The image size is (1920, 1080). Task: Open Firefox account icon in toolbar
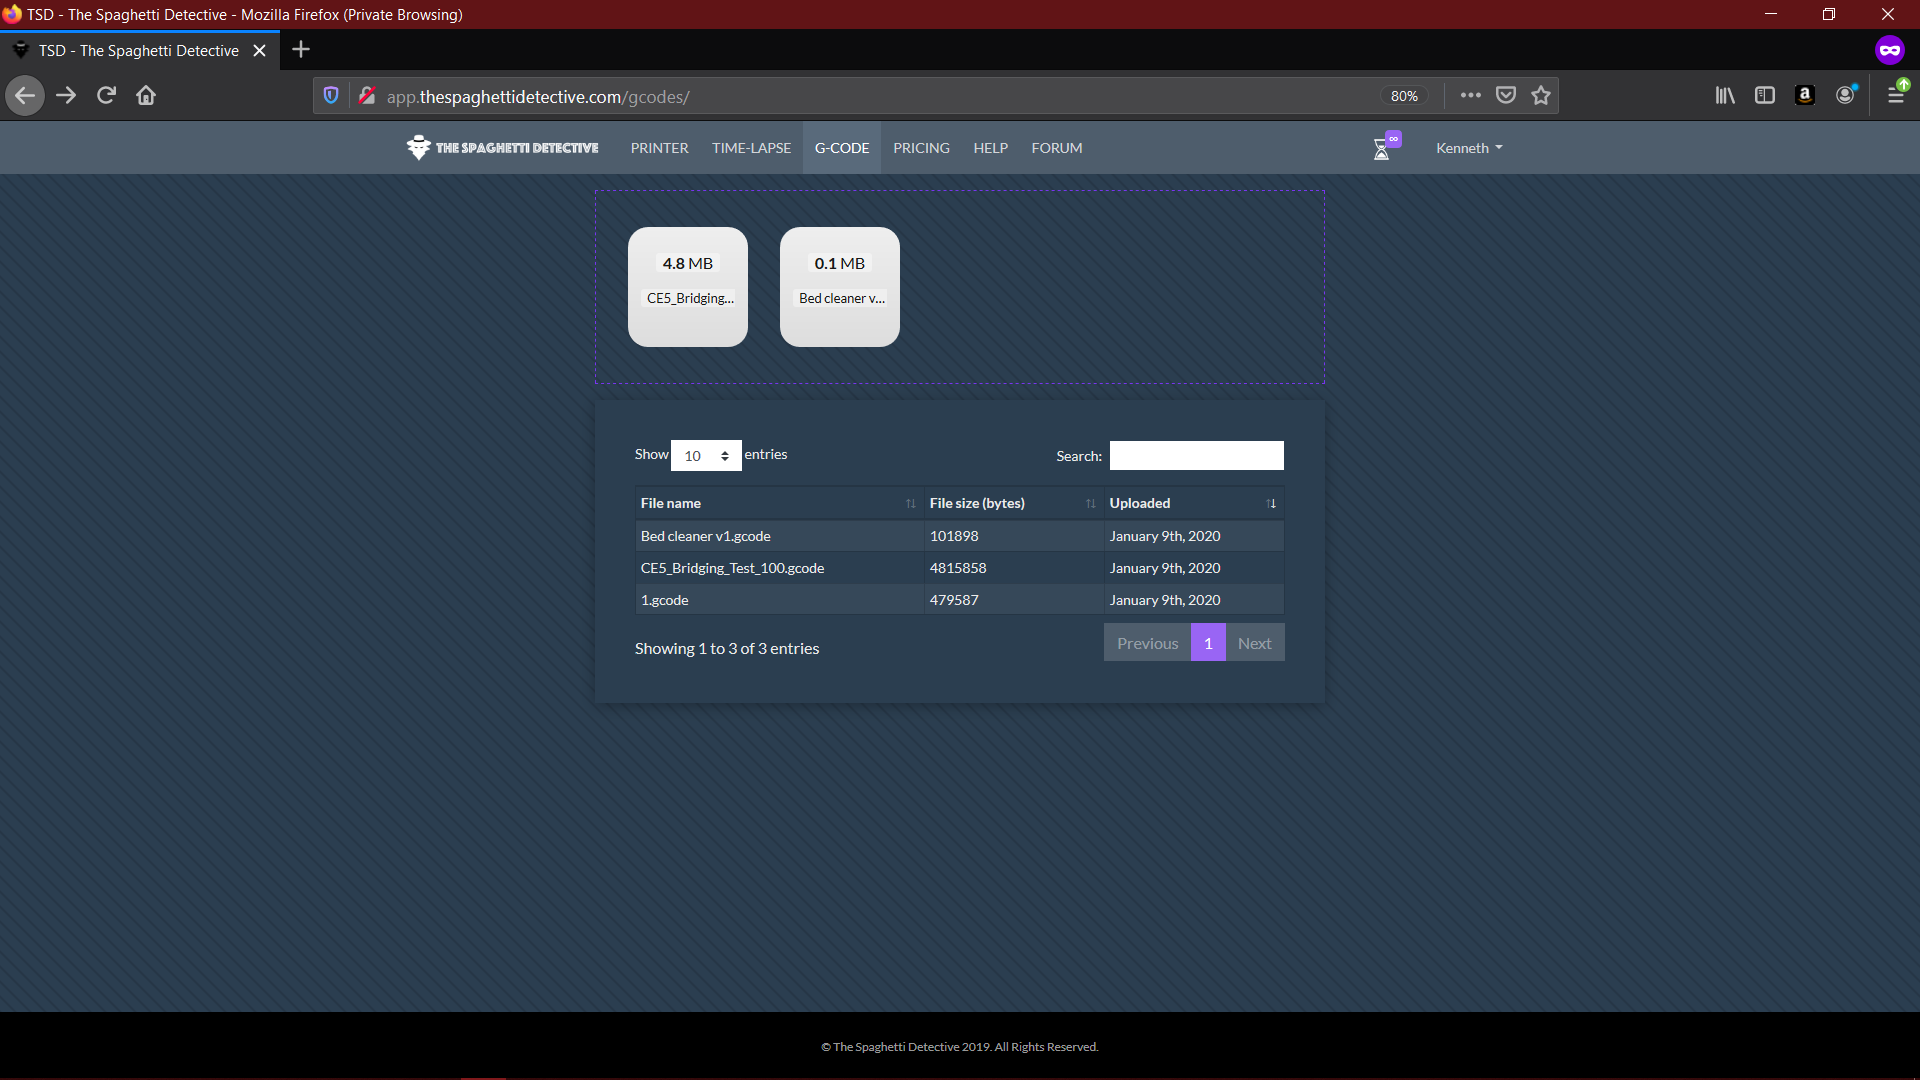pyautogui.click(x=1845, y=96)
